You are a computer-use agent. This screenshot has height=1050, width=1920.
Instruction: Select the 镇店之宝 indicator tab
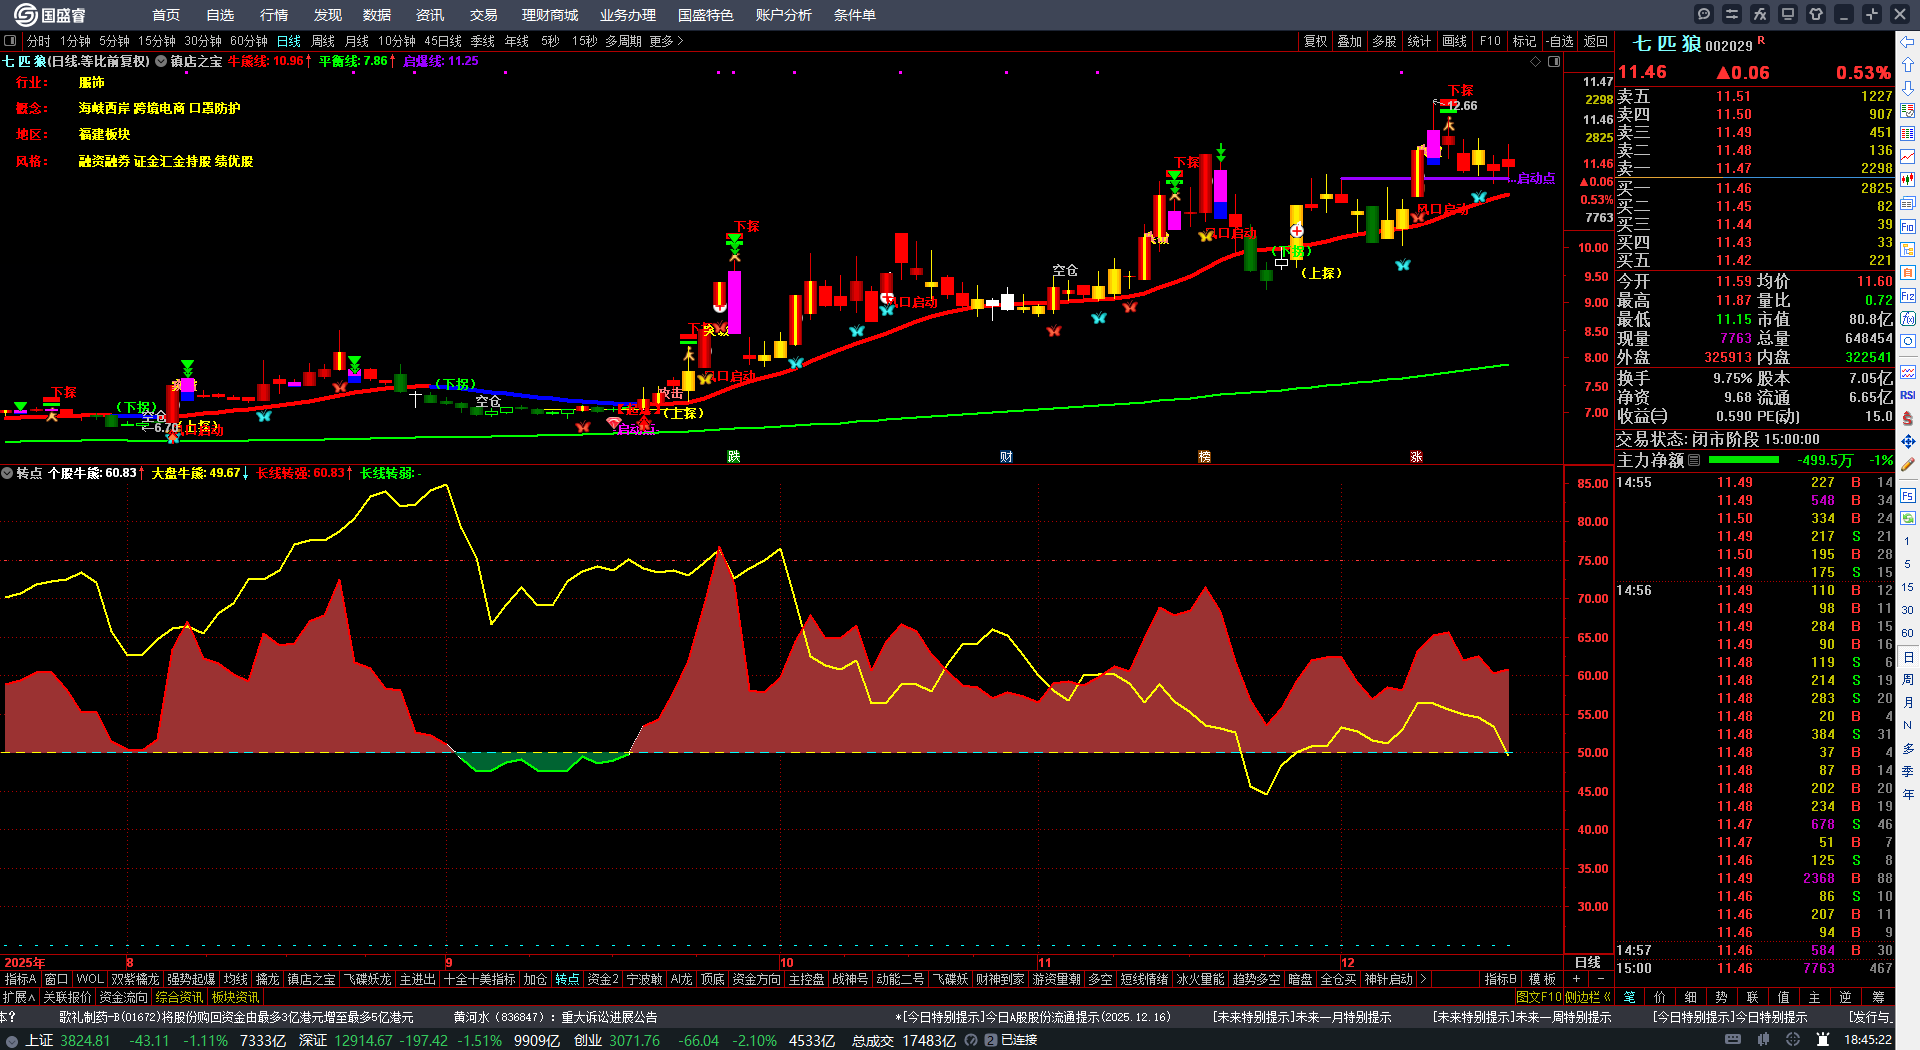tap(311, 979)
